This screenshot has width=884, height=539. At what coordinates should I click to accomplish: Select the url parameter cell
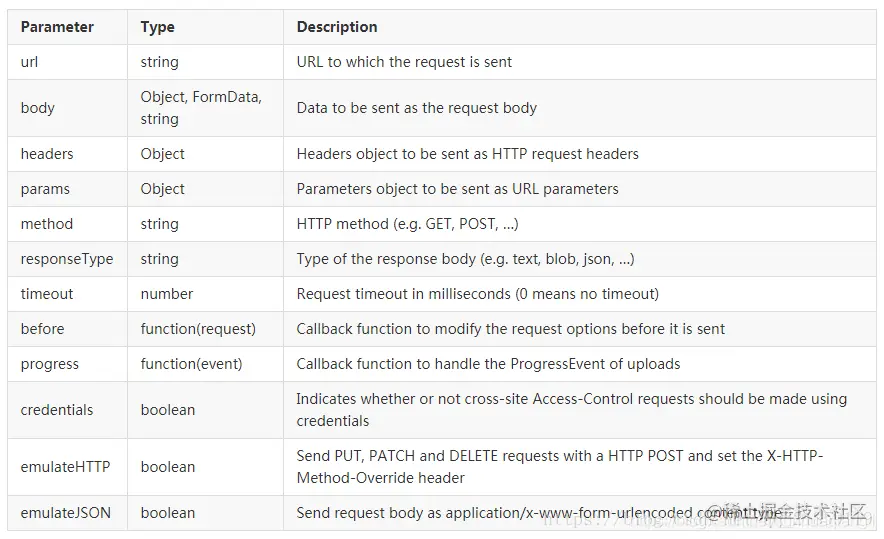point(68,62)
